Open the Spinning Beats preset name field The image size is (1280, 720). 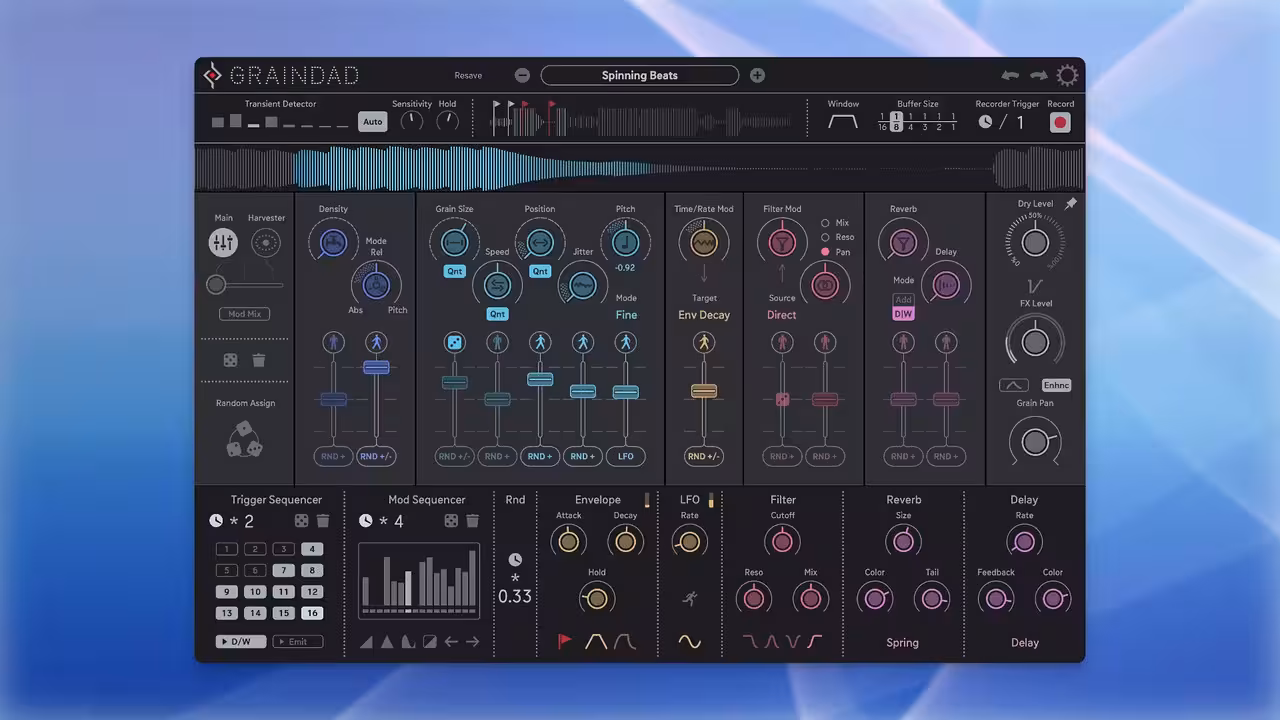click(640, 75)
